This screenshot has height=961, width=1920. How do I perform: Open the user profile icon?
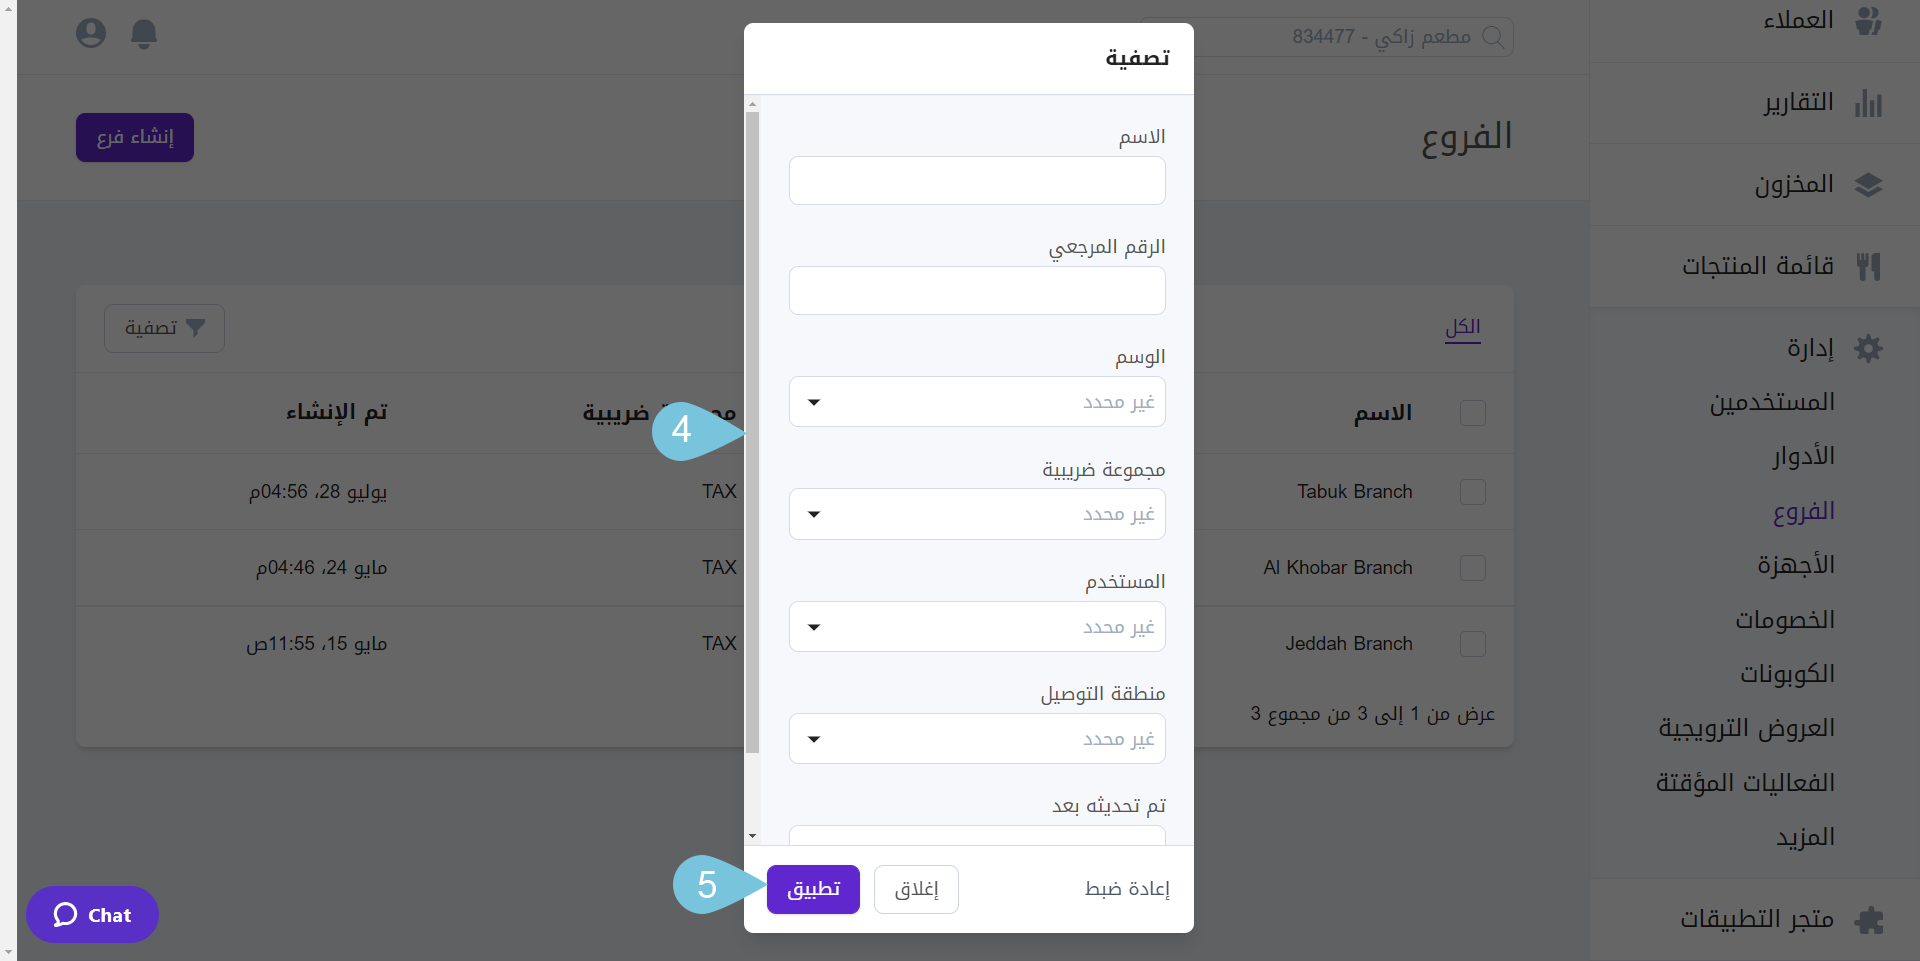click(x=91, y=34)
